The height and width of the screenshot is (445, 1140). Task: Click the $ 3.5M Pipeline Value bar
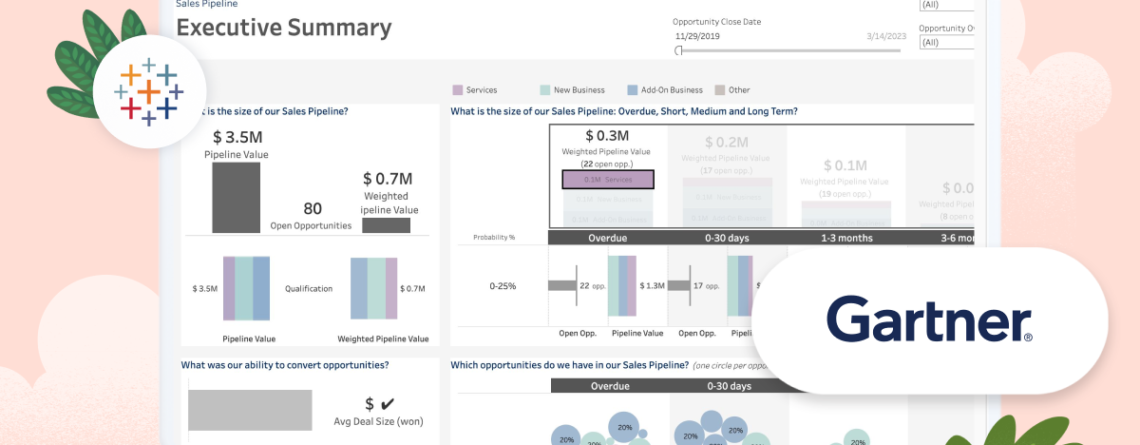coord(236,198)
